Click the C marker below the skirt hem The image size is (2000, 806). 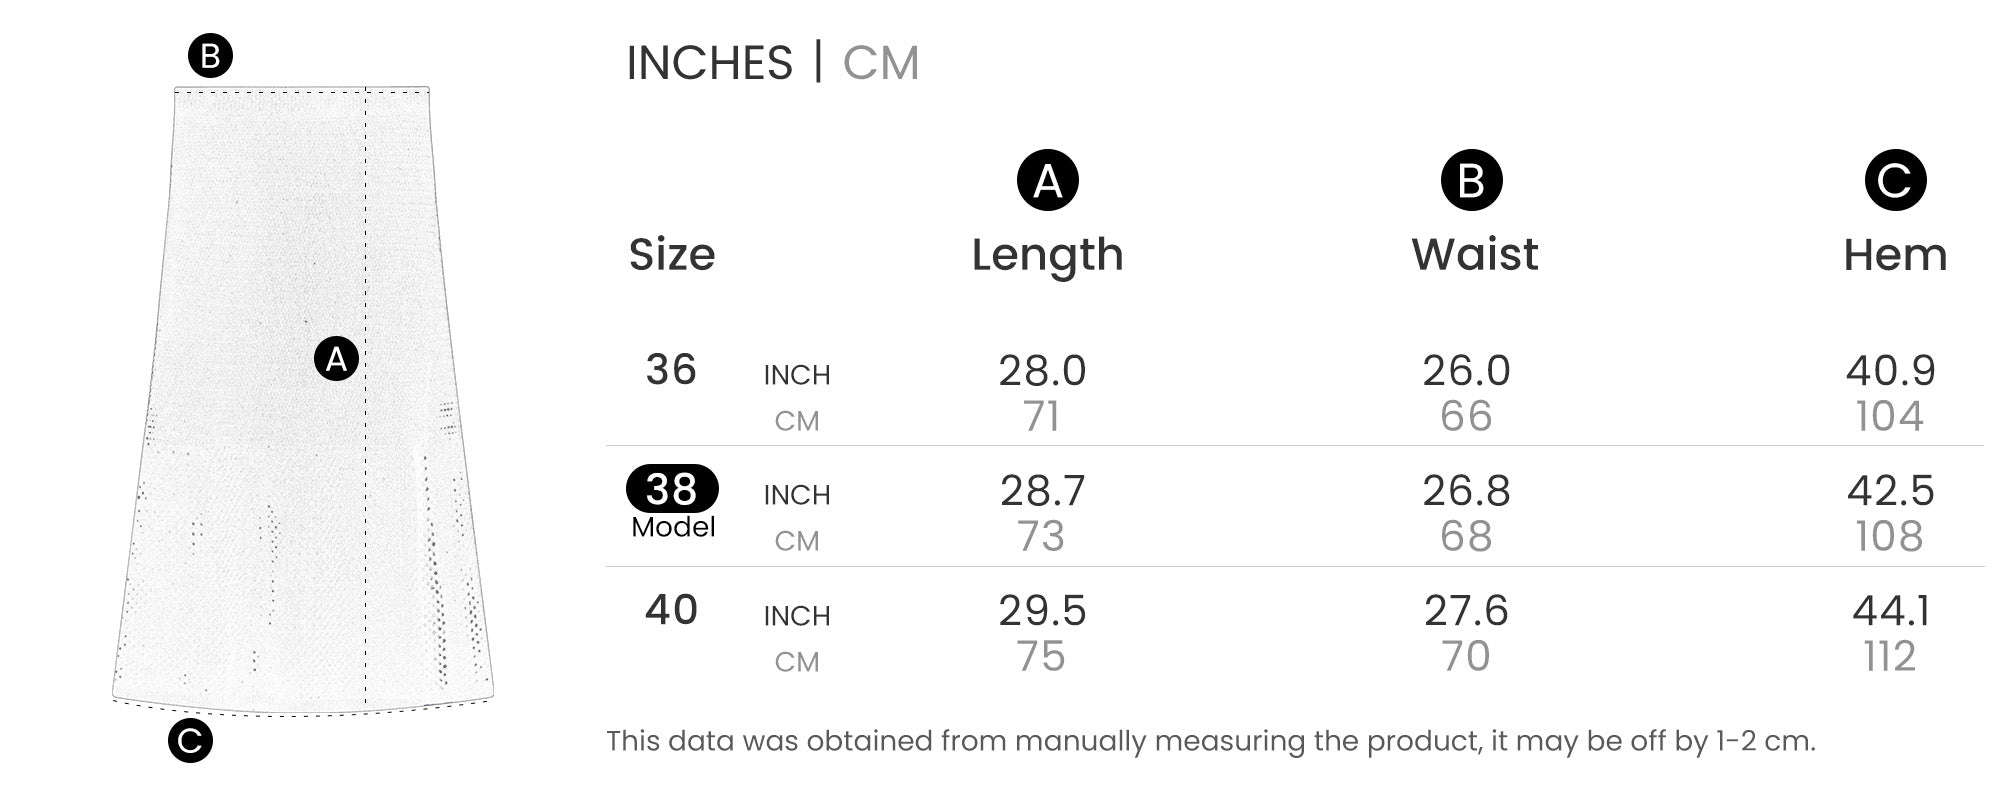pos(190,741)
